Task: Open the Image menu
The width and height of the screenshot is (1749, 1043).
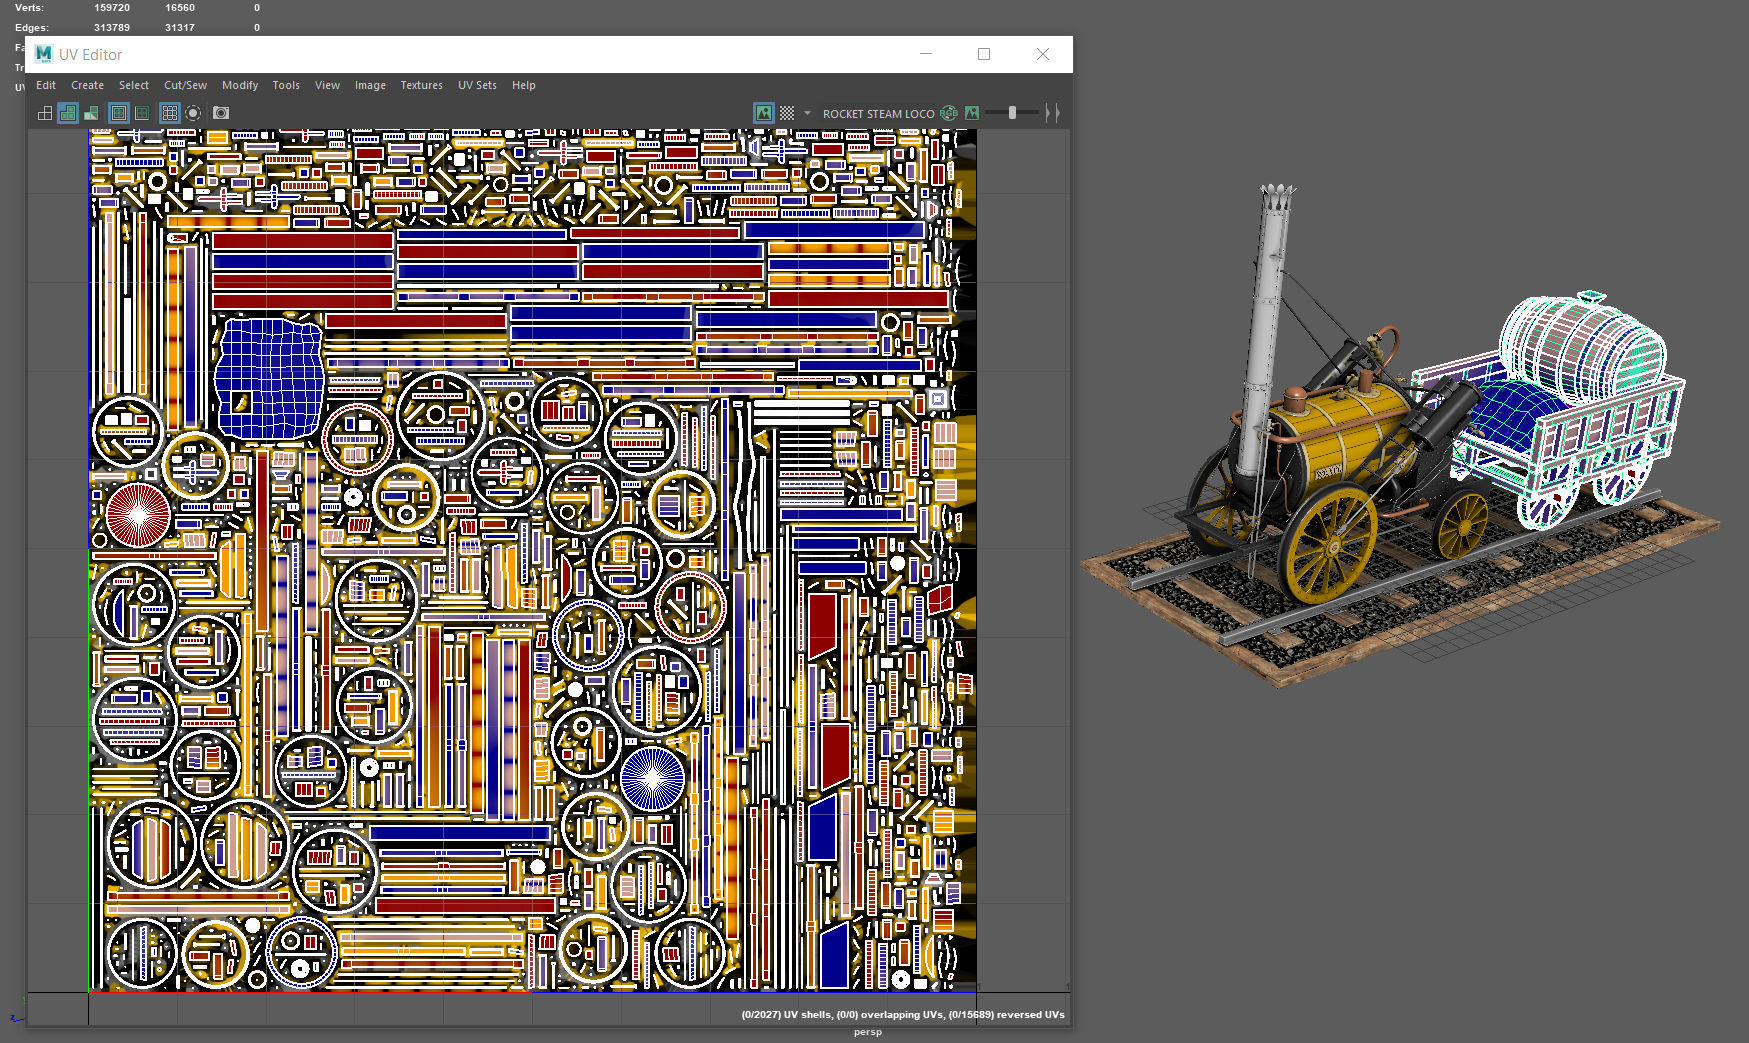Action: pyautogui.click(x=370, y=85)
